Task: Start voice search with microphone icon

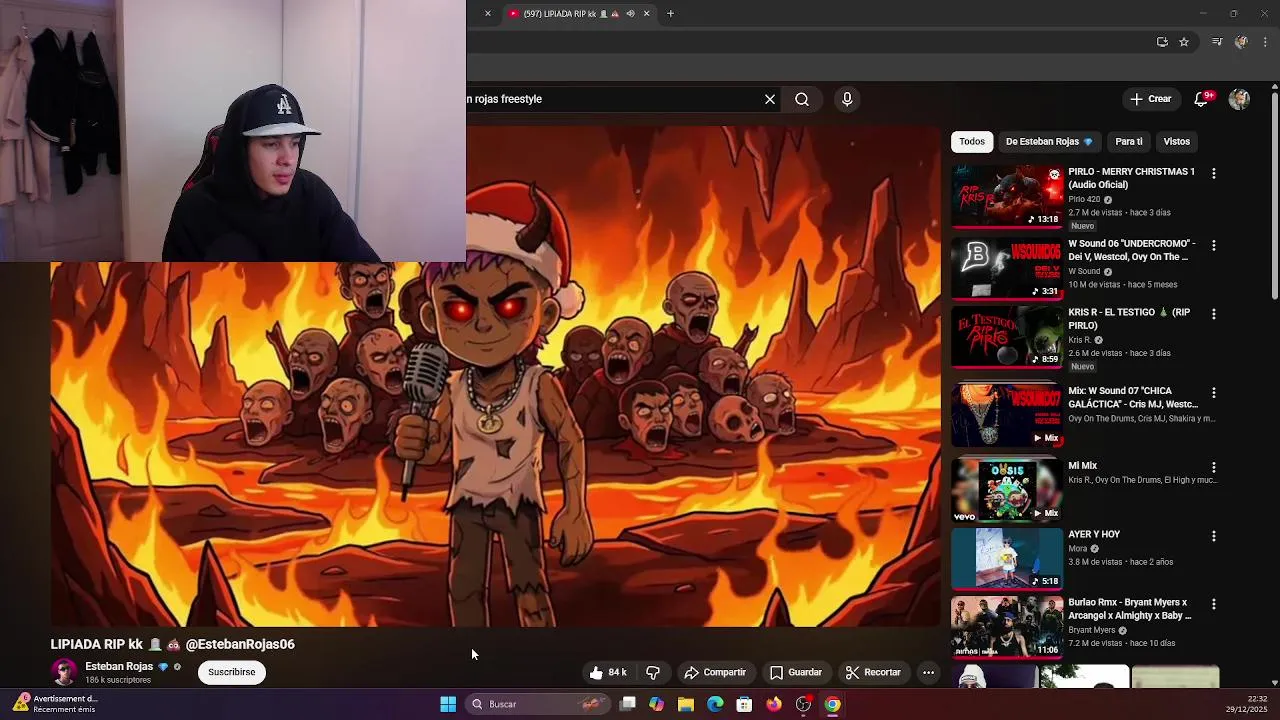Action: (847, 99)
